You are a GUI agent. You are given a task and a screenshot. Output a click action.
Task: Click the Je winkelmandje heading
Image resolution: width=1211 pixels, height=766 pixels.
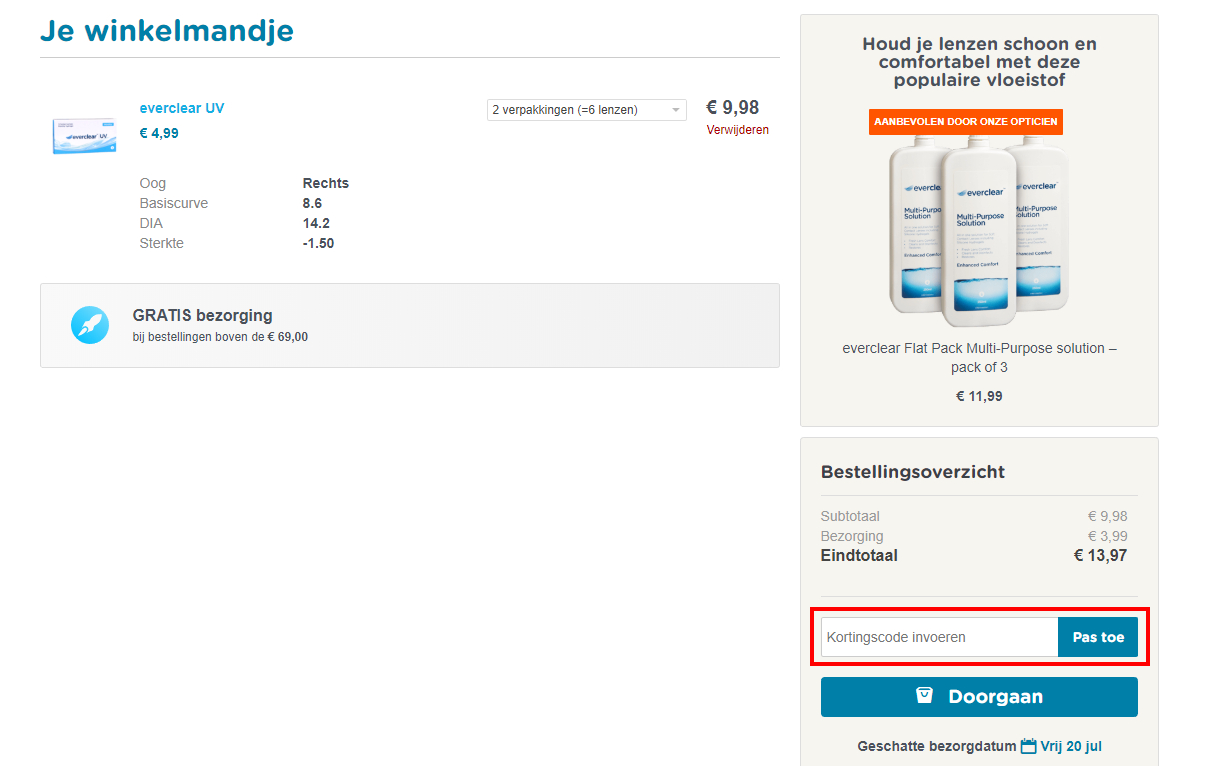point(167,31)
